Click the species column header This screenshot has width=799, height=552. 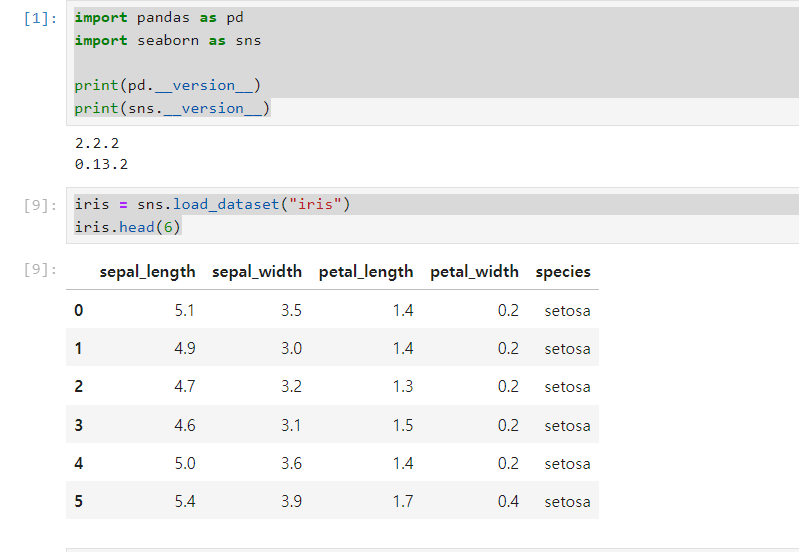[563, 272]
